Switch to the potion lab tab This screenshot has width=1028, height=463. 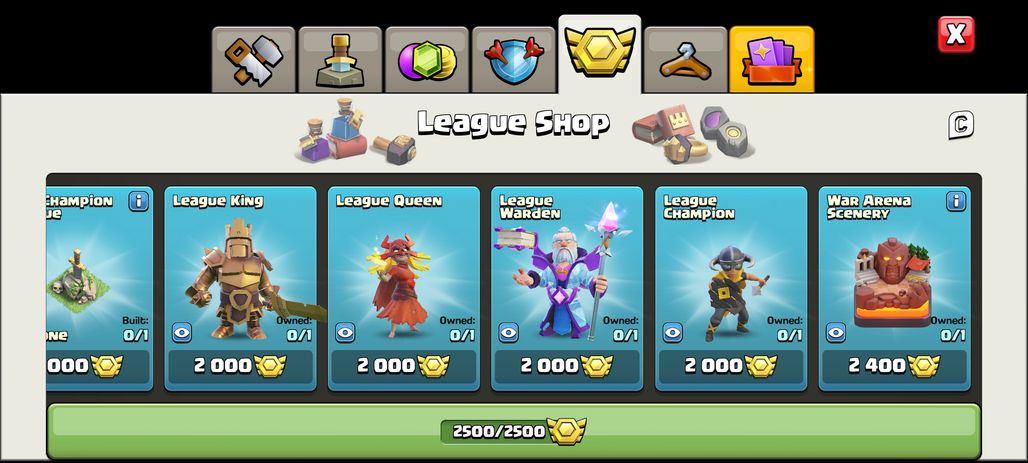[340, 60]
